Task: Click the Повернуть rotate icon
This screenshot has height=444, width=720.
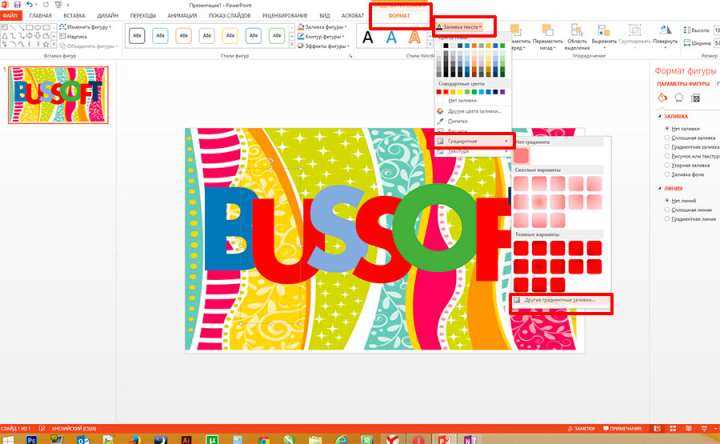Action: click(x=665, y=30)
